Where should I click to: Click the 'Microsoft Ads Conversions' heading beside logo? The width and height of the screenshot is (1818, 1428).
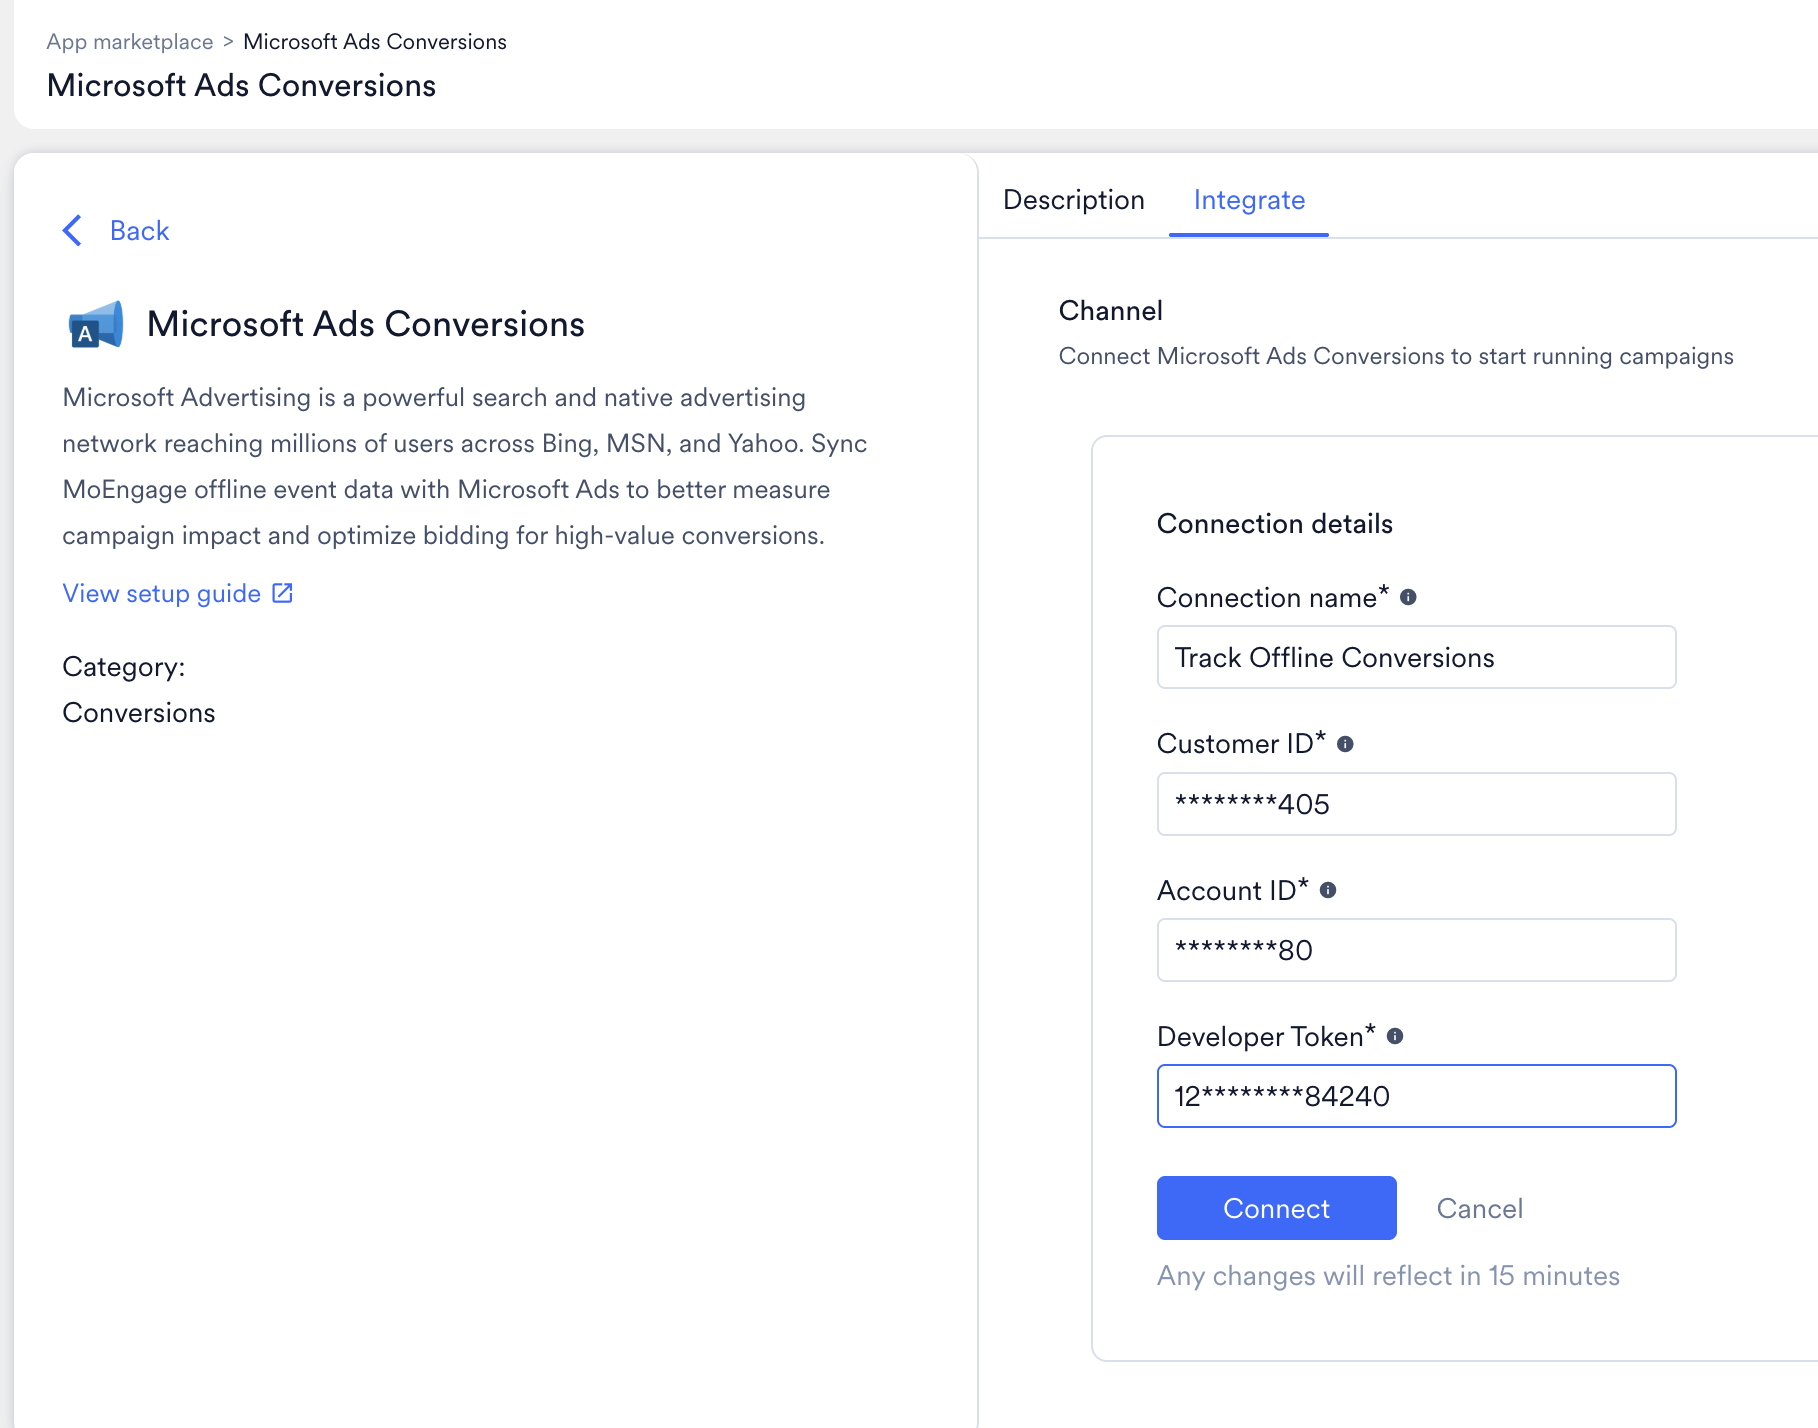tap(366, 324)
